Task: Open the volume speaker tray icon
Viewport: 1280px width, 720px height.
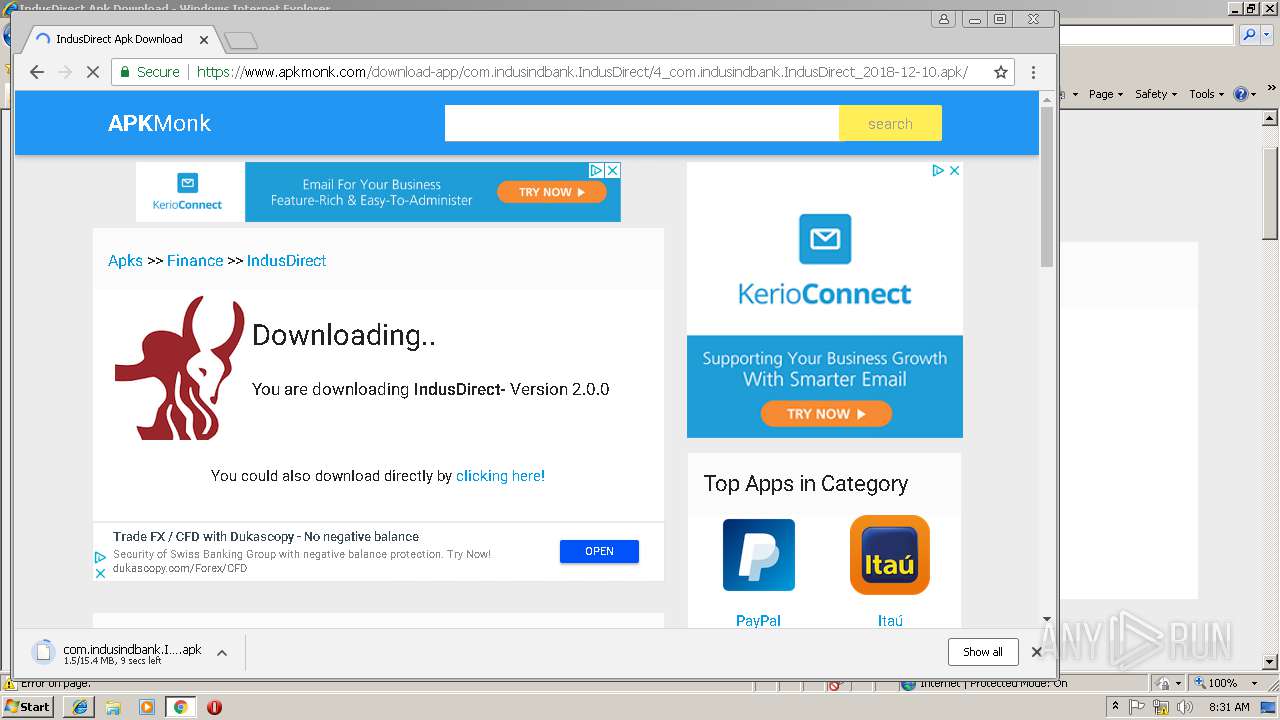Action: coord(1185,707)
